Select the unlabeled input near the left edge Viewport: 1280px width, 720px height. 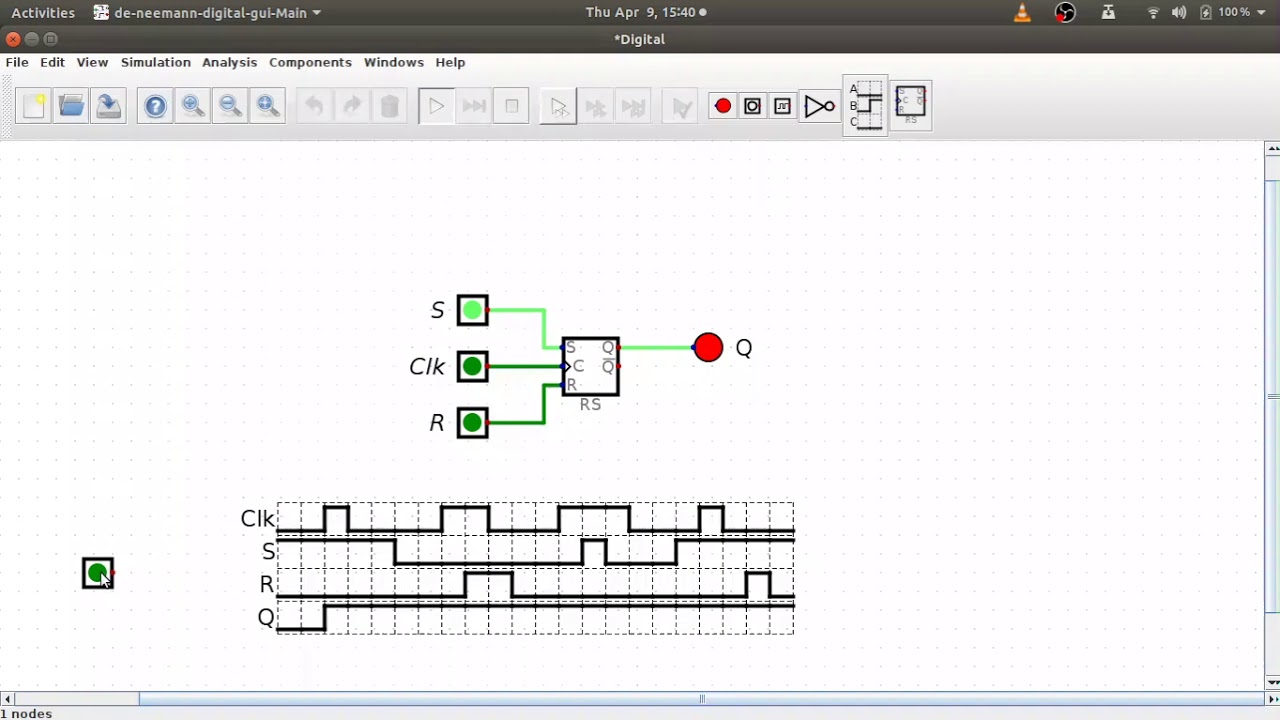coord(97,573)
